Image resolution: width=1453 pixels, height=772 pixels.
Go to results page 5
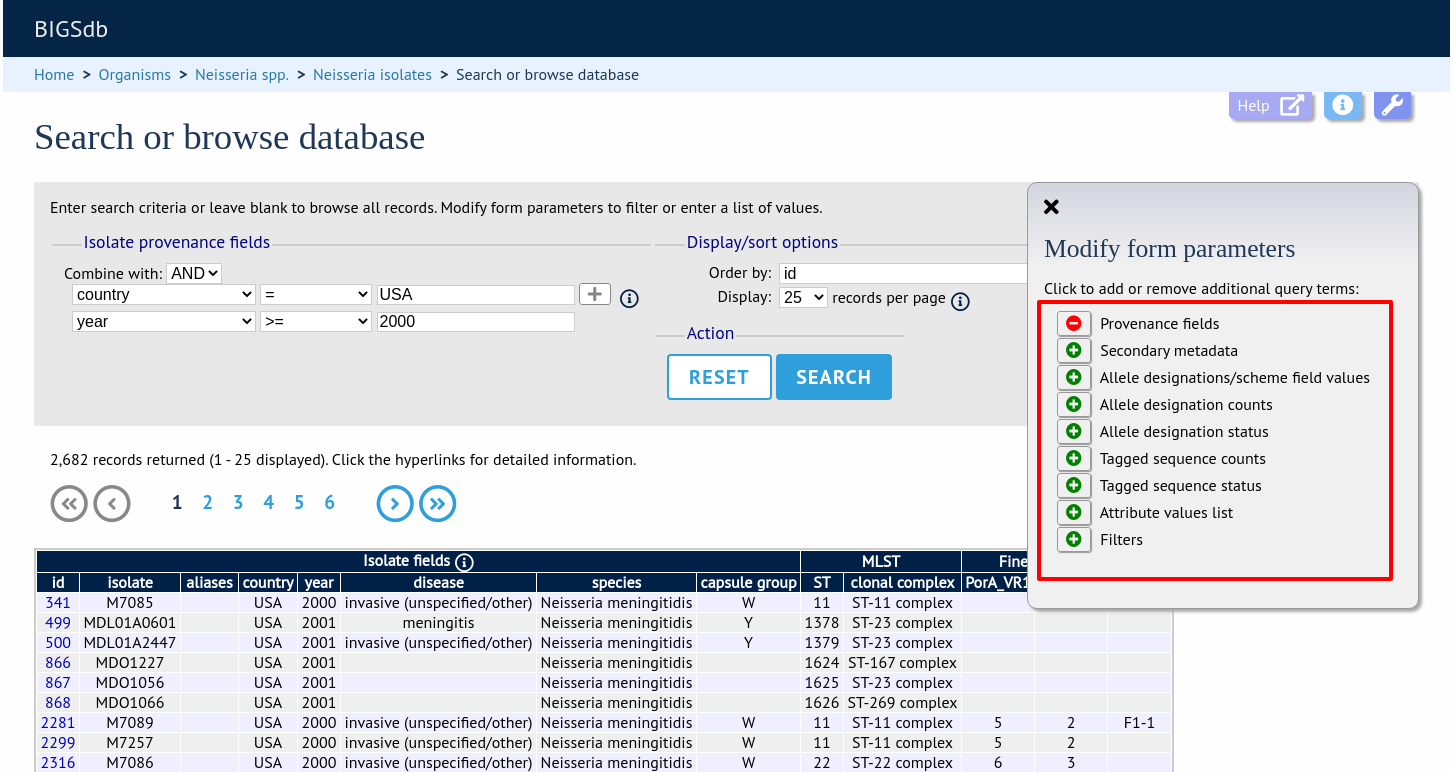pos(299,503)
